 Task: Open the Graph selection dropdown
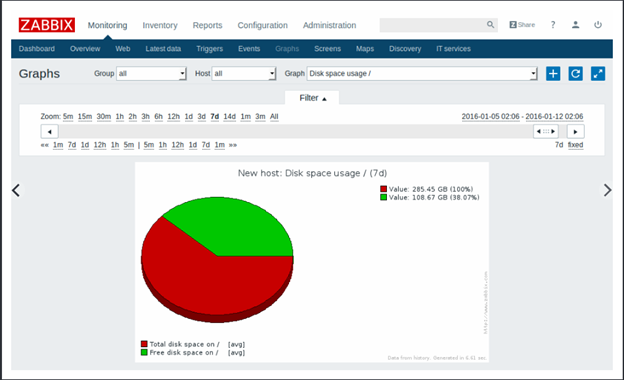(422, 74)
